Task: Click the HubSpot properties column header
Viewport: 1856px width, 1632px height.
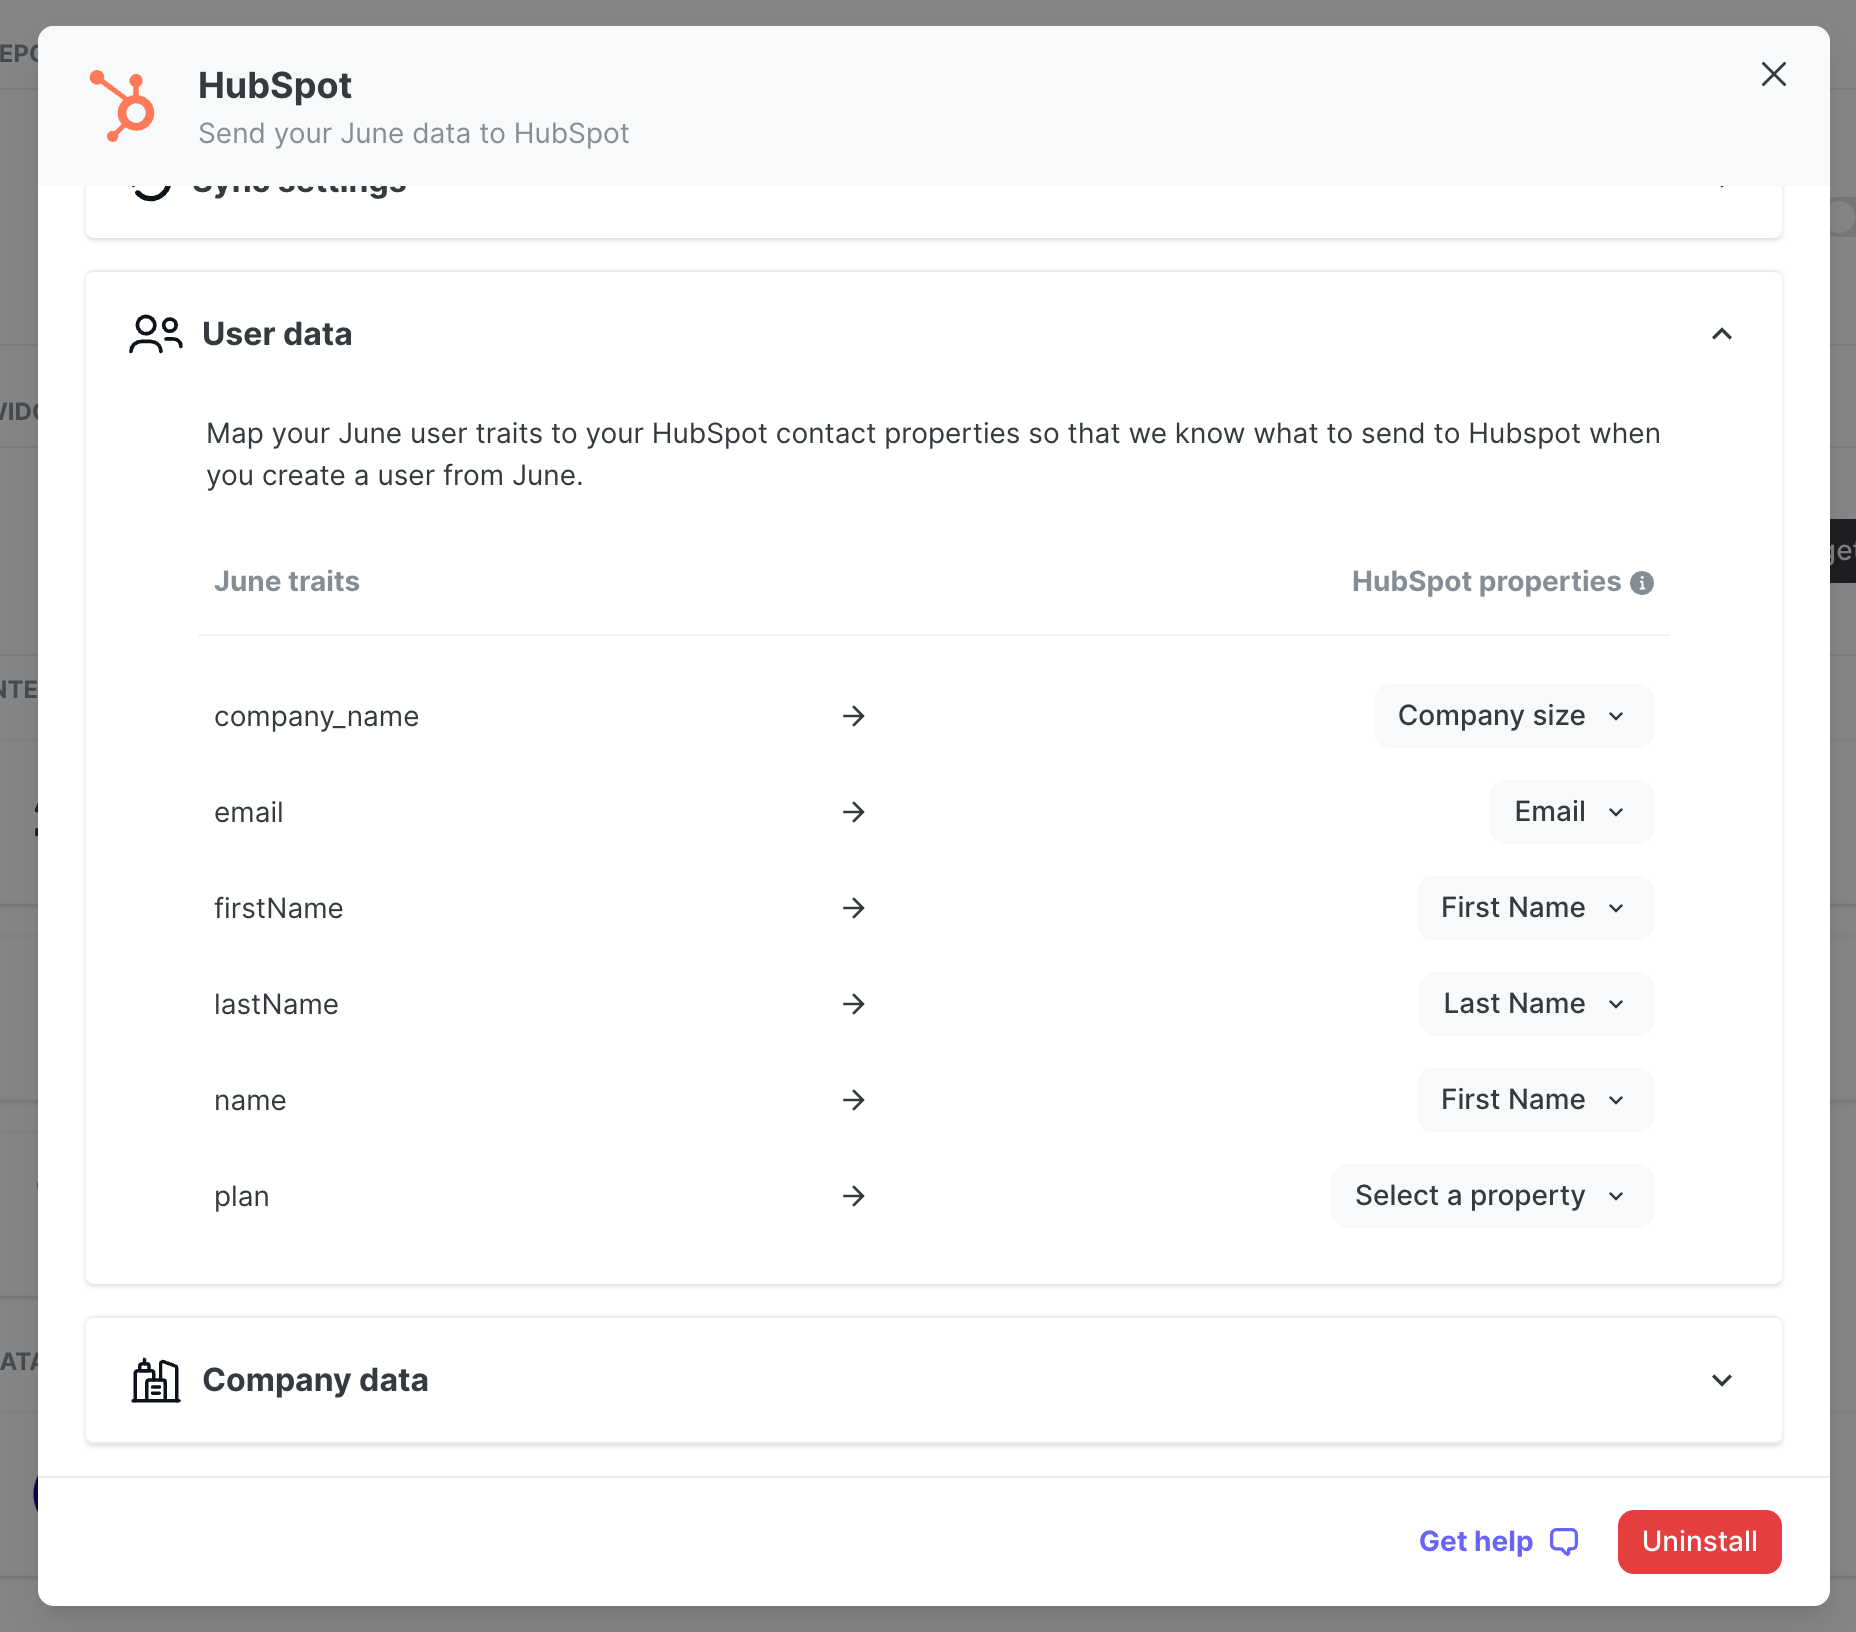Action: 1486,581
